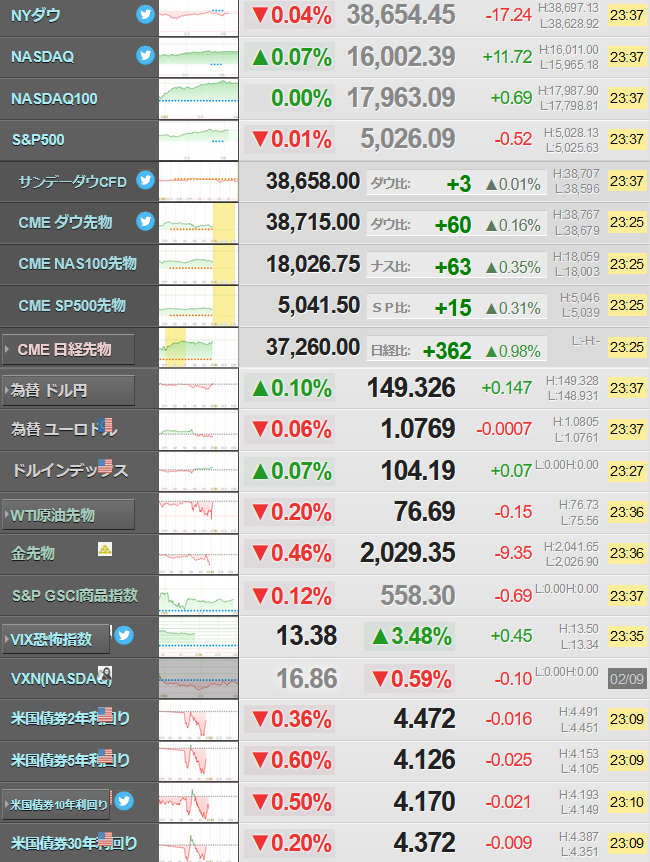Open the NASDAQ100 mini chart

[x=199, y=99]
